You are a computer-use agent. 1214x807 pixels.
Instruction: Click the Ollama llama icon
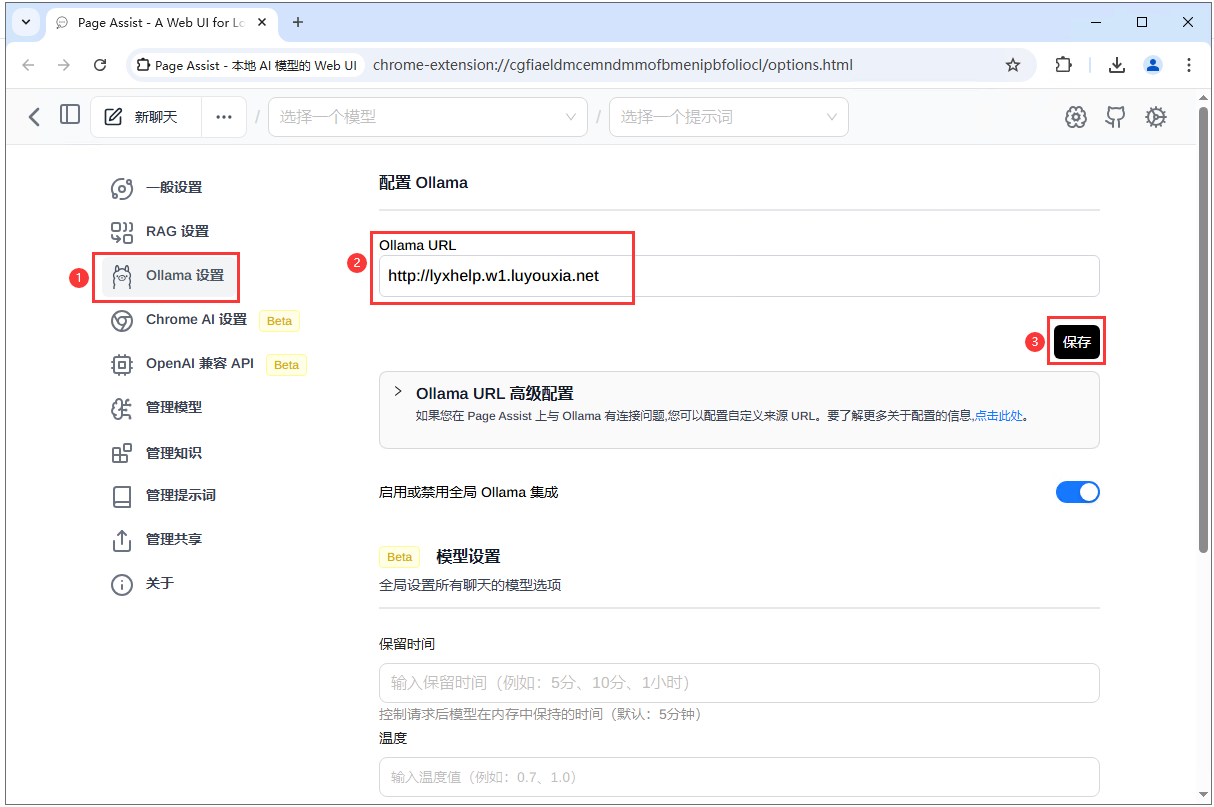tap(121, 277)
